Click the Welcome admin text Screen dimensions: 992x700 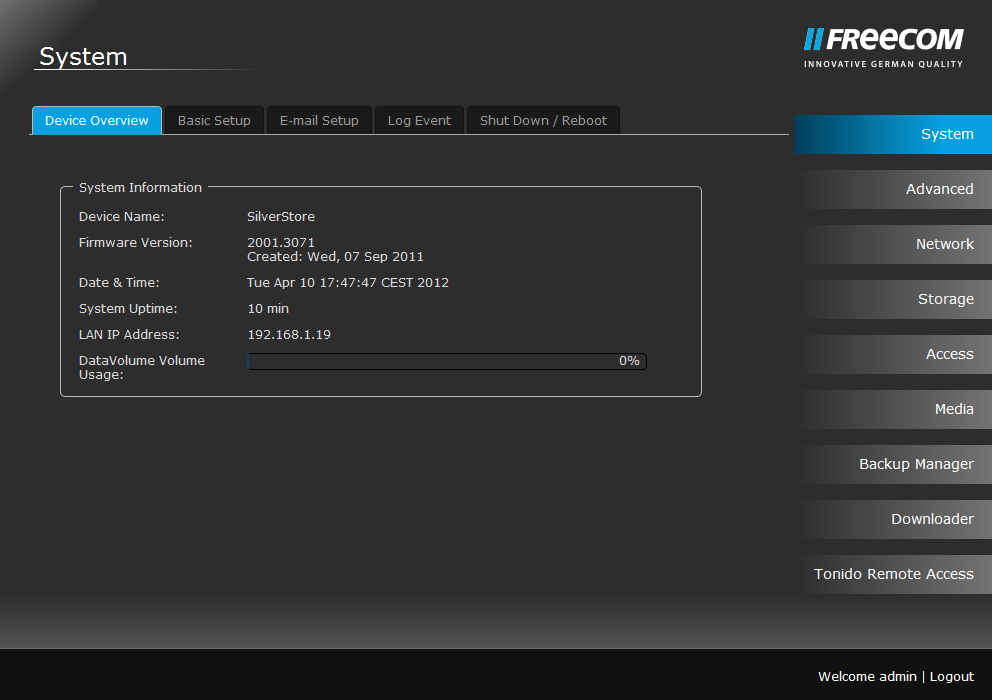[867, 677]
